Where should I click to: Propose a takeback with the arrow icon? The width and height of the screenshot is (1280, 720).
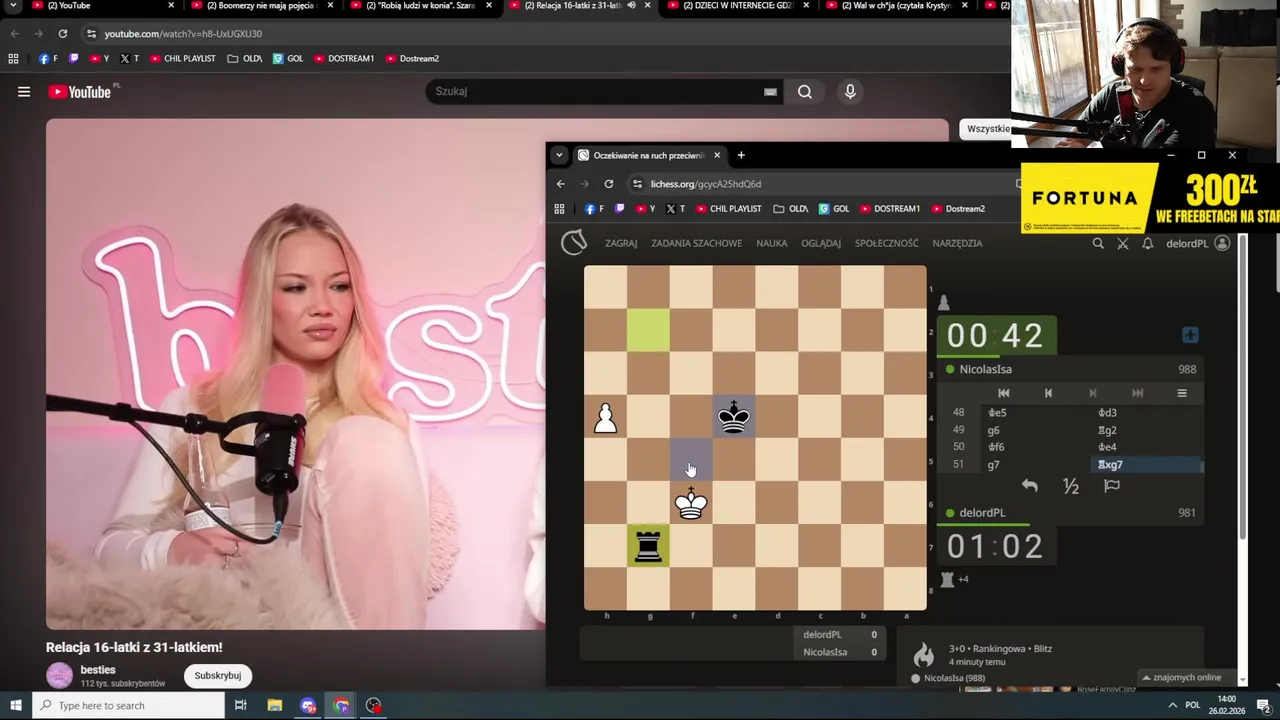tap(1029, 486)
